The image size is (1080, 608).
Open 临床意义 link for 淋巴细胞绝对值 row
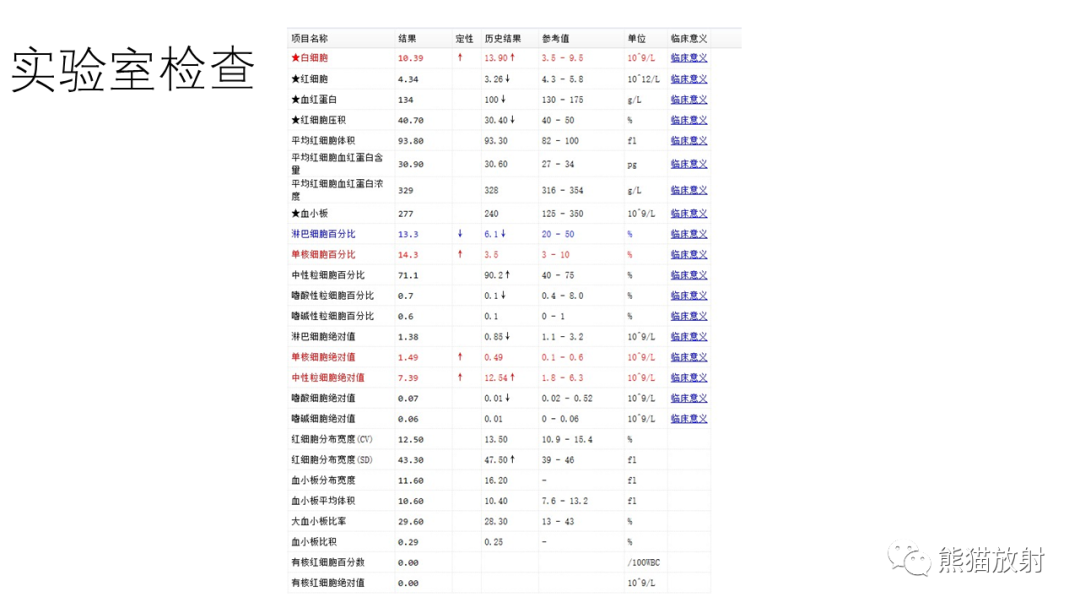(x=689, y=337)
